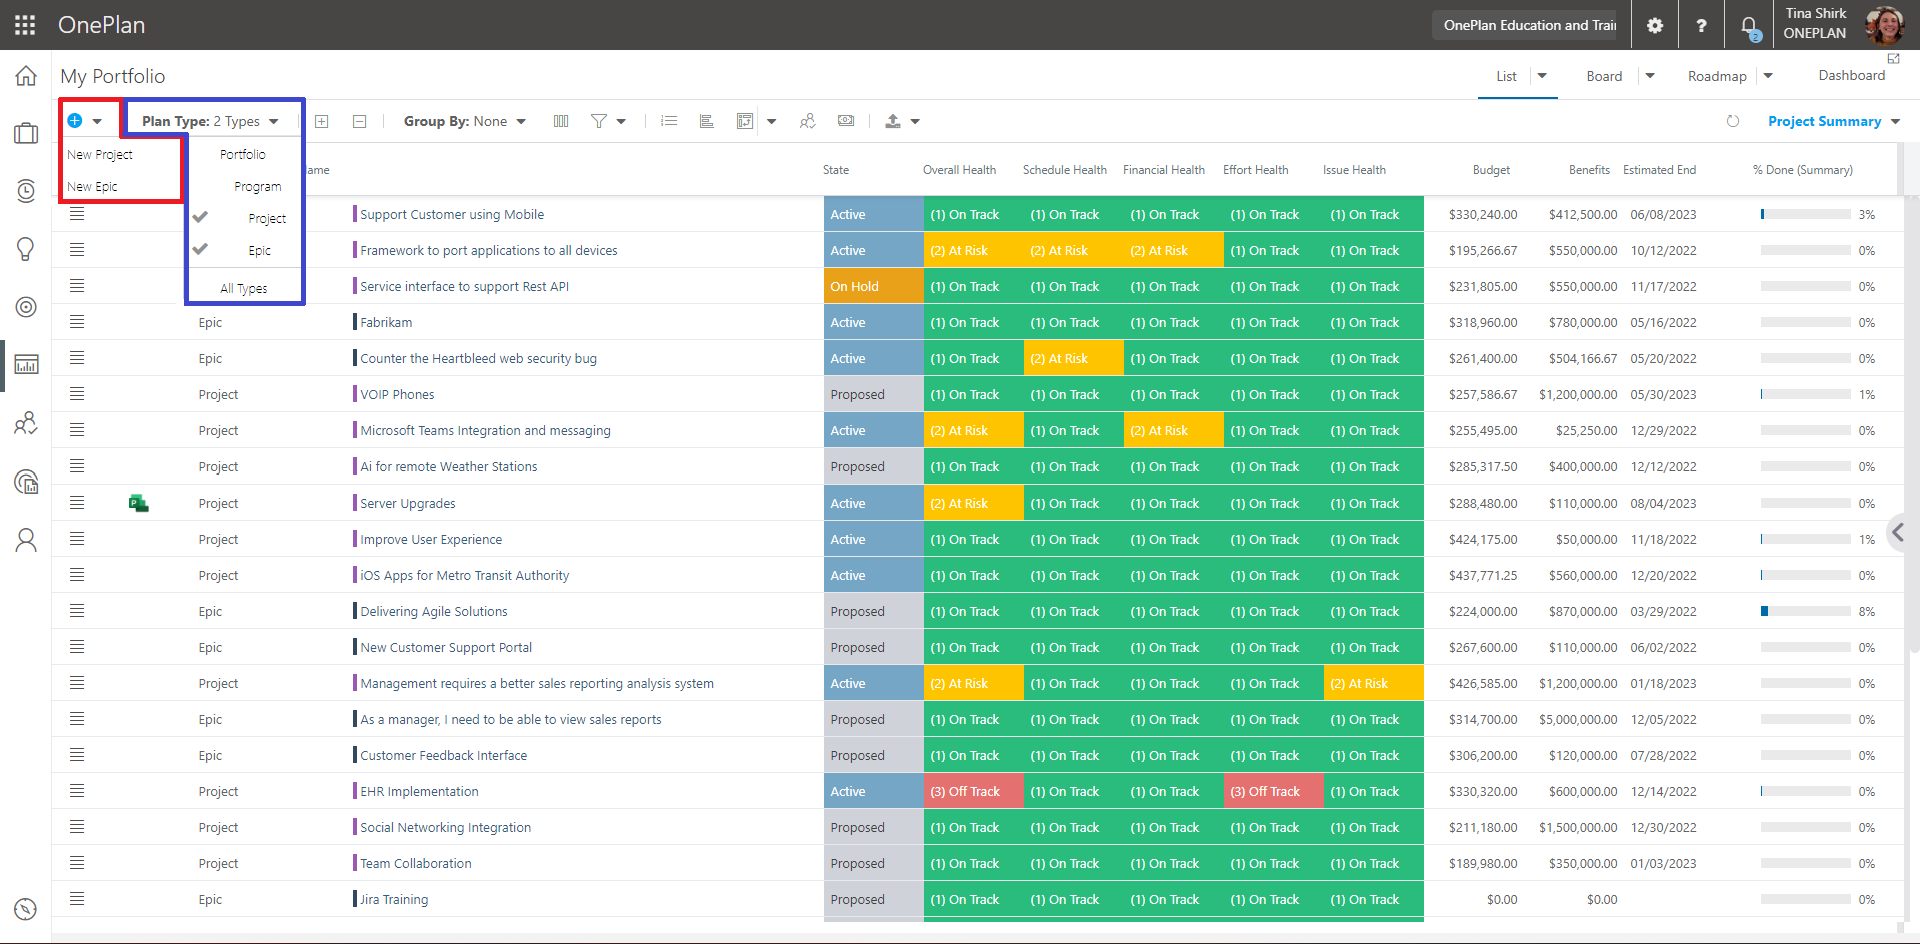This screenshot has height=944, width=1920.
Task: Open Tina Shirk user profile avatar
Action: (x=1885, y=25)
